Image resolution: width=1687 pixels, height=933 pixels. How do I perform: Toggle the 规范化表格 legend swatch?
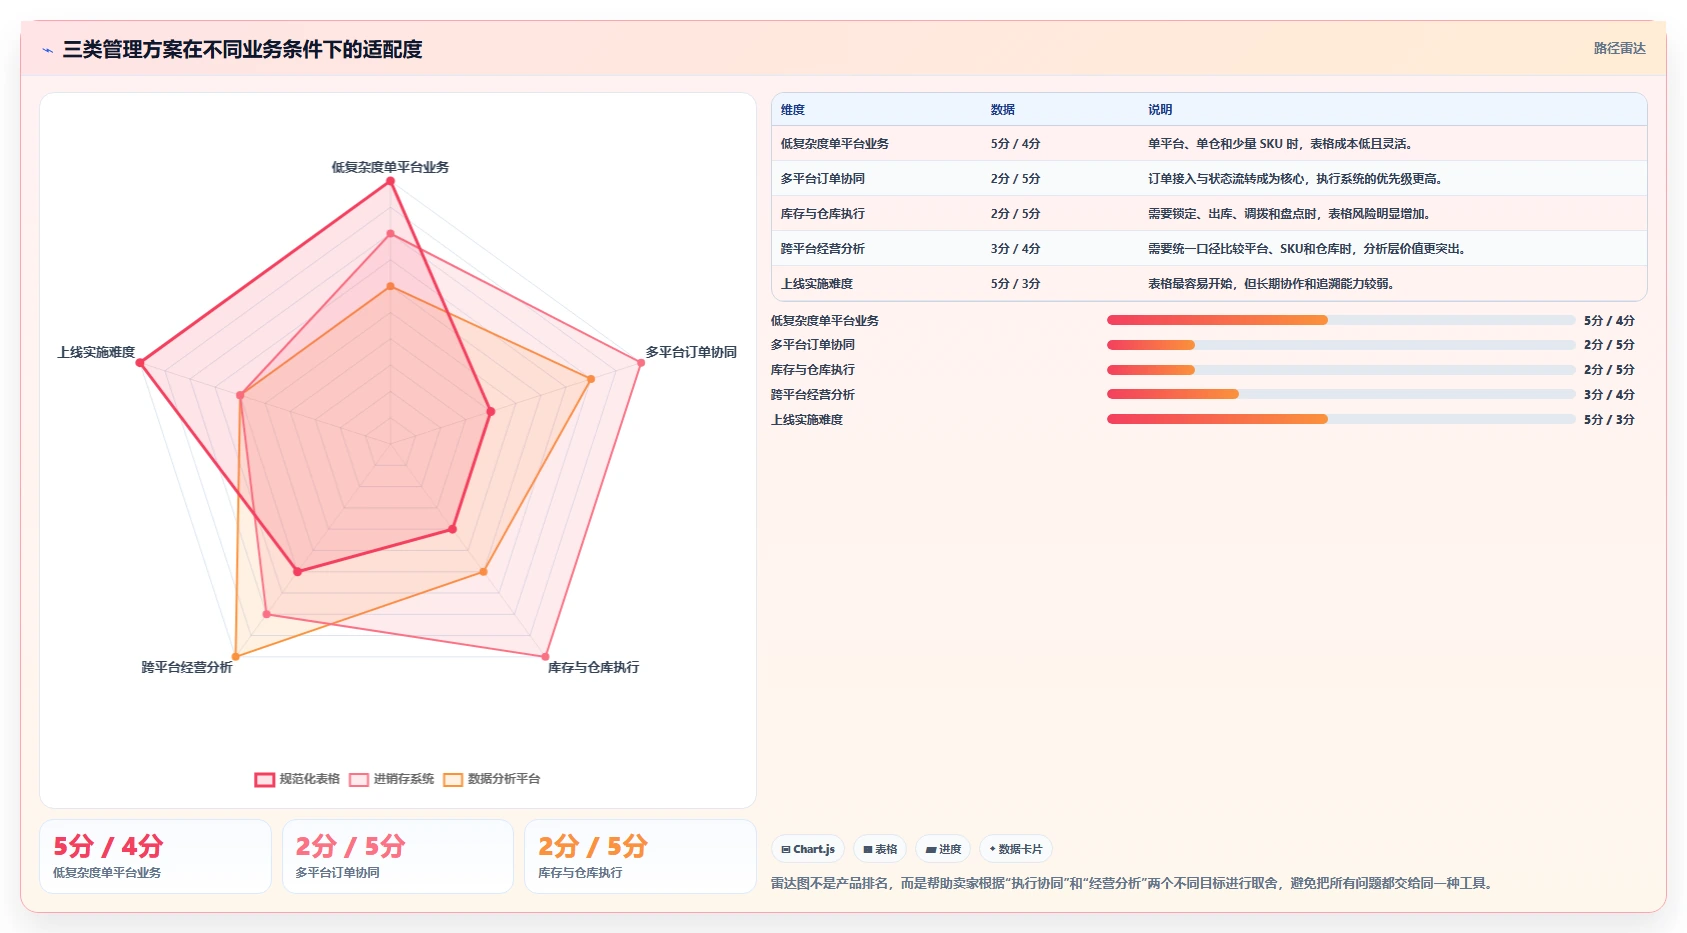[x=264, y=780]
